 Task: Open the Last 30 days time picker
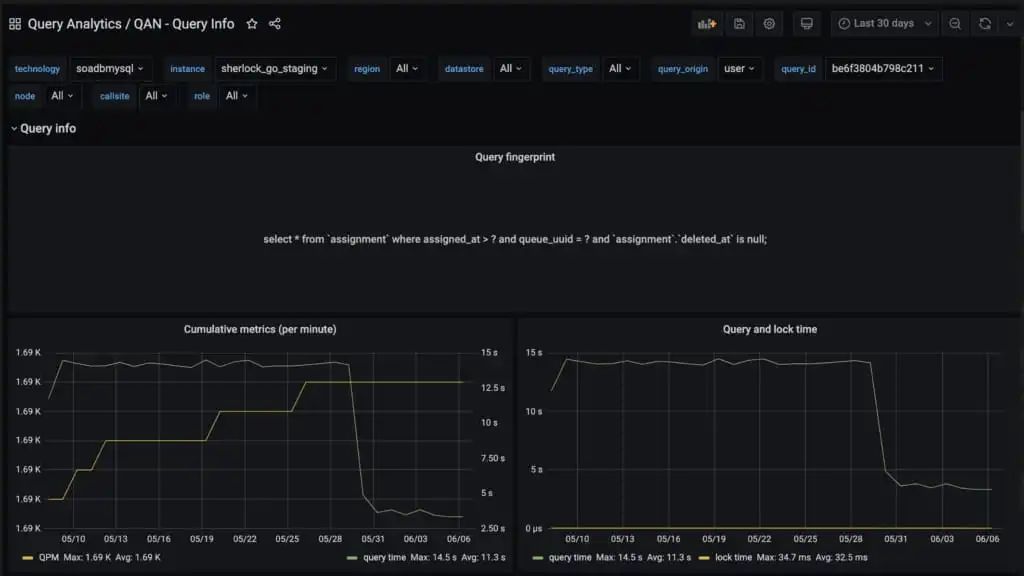[x=885, y=24]
